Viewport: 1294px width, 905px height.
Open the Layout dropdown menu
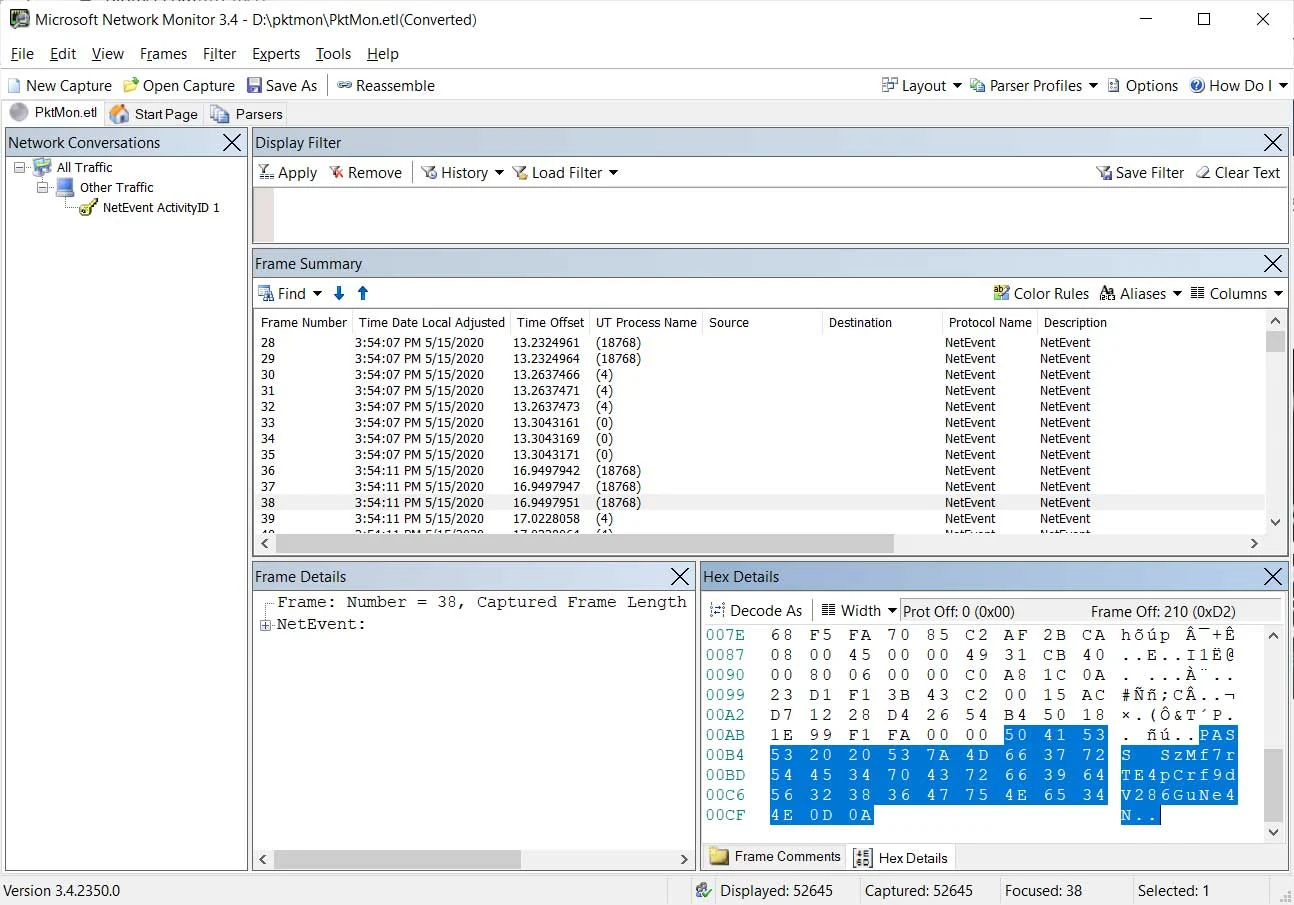tap(921, 86)
